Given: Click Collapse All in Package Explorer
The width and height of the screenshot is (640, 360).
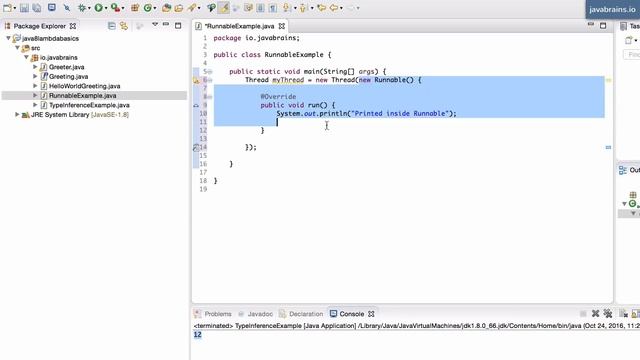Looking at the screenshot, I should click(x=111, y=26).
